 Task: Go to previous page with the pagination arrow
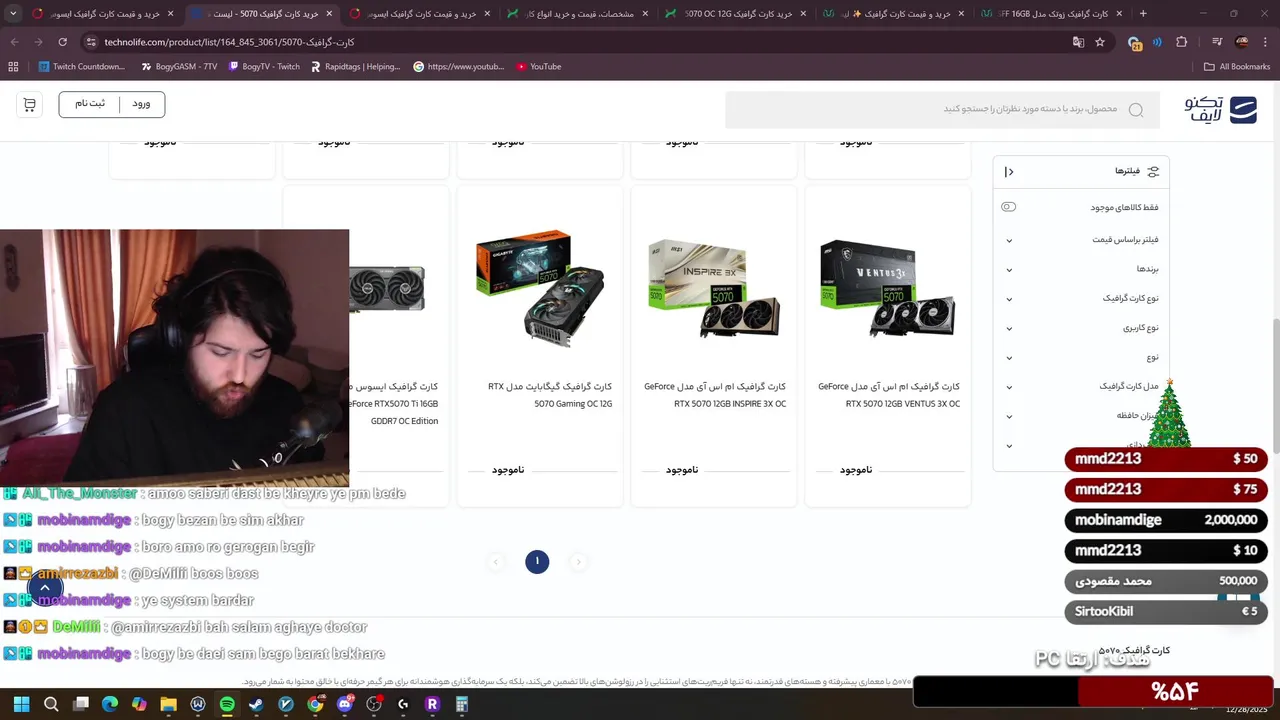tap(496, 562)
